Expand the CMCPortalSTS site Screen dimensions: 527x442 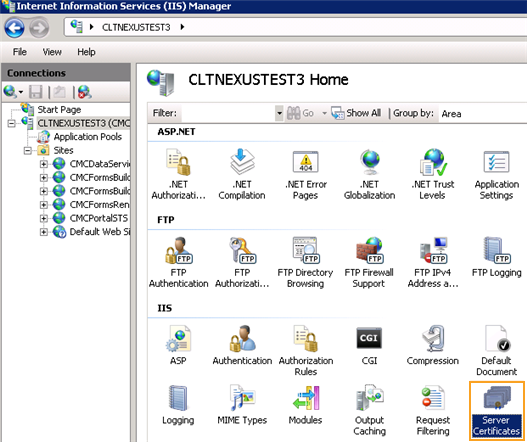click(x=44, y=218)
